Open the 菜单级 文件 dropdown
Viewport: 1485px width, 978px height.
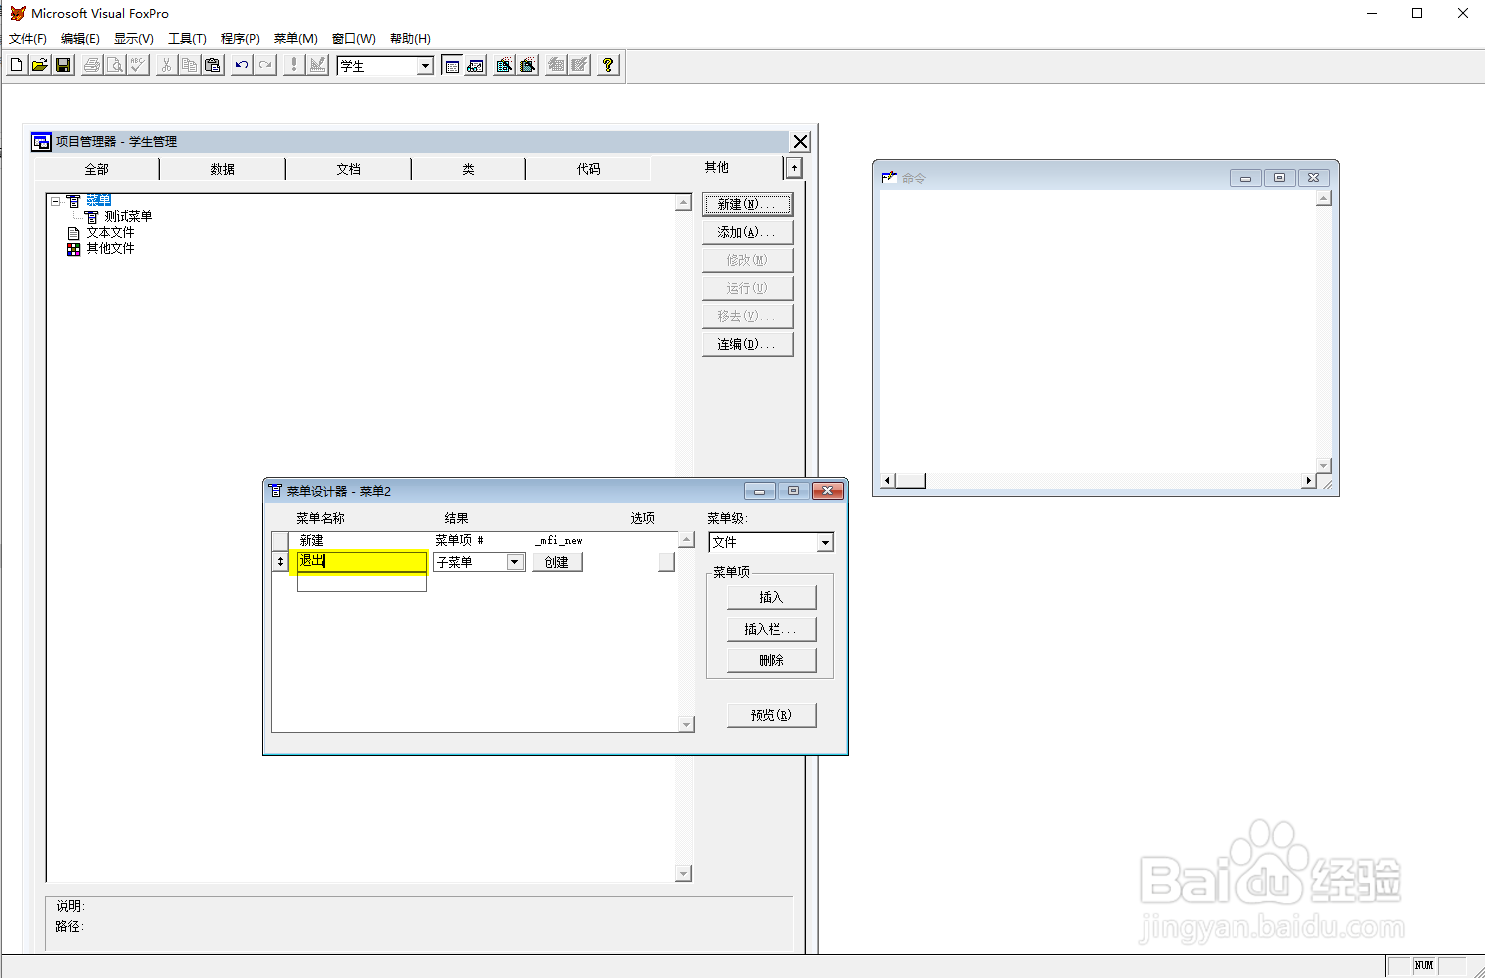pos(825,542)
